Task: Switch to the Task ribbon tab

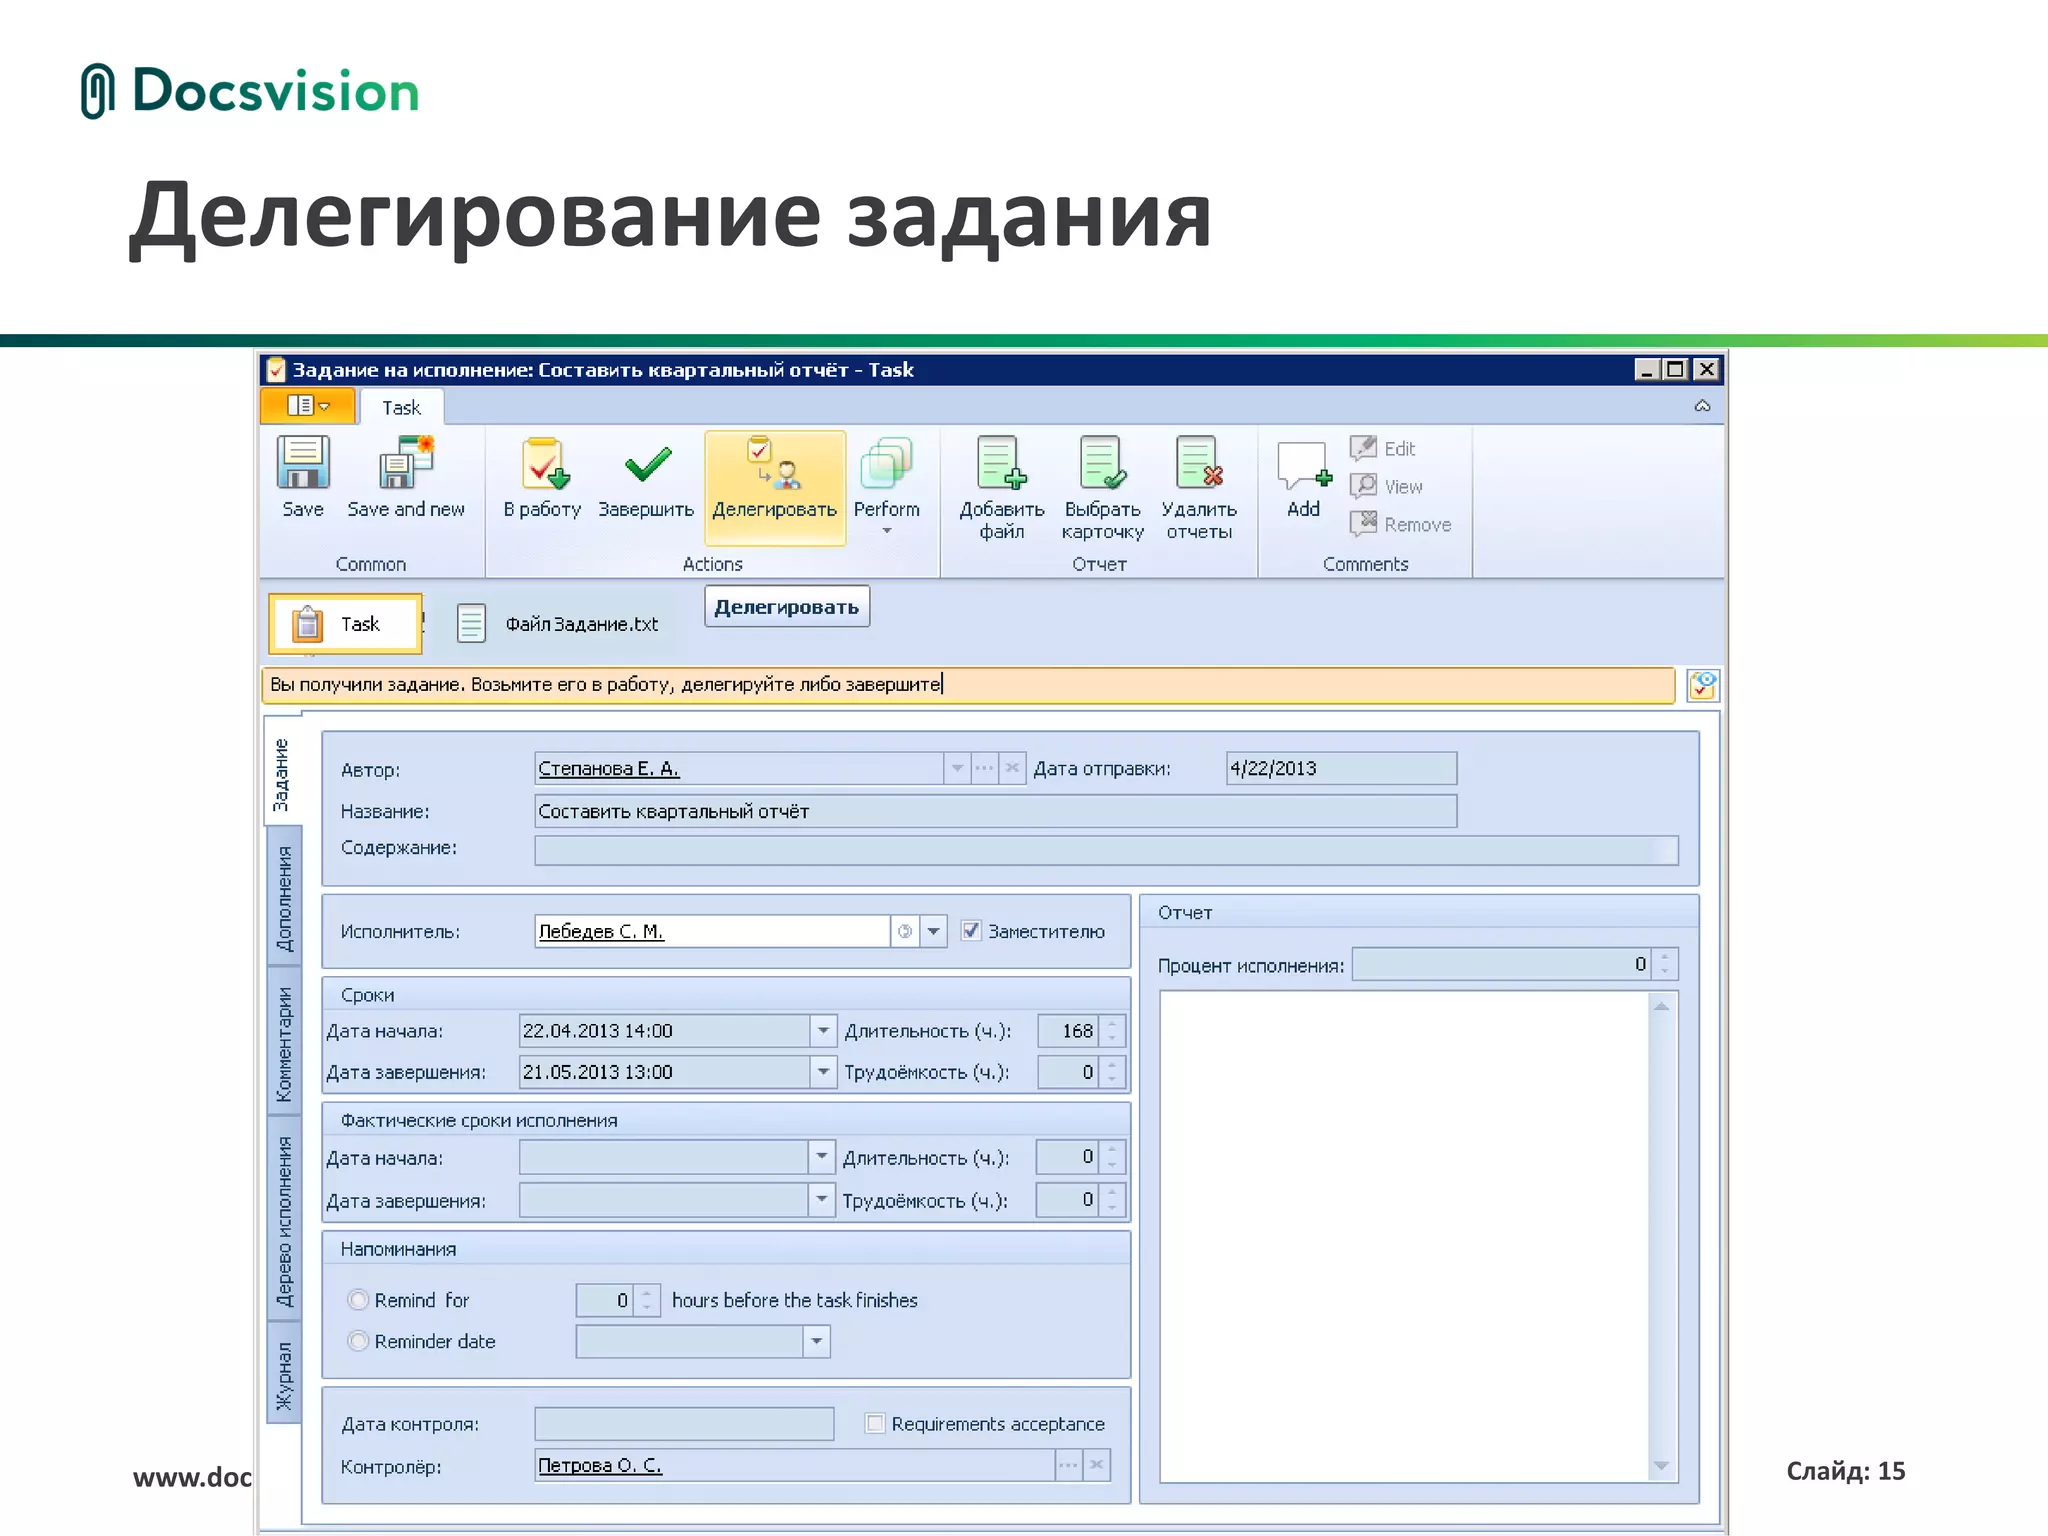Action: pos(401,407)
